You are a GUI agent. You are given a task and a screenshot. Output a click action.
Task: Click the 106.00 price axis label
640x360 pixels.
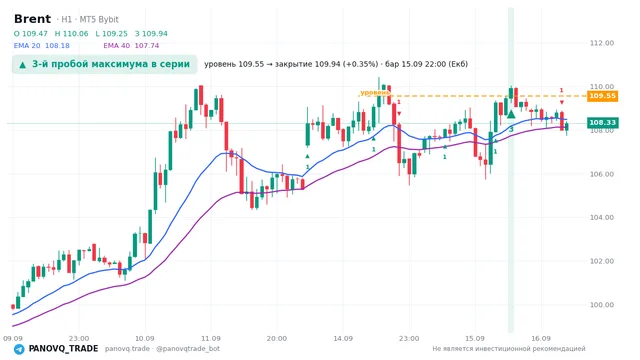point(602,174)
